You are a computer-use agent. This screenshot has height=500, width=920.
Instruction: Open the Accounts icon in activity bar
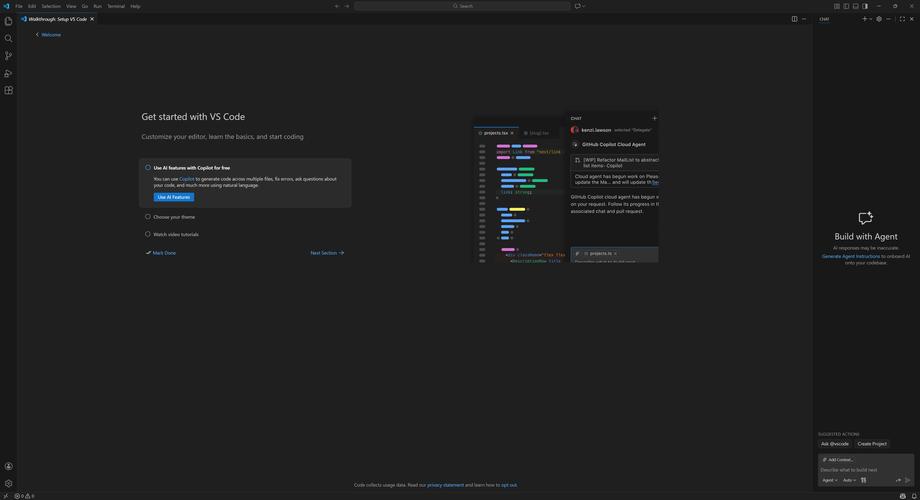click(8, 466)
